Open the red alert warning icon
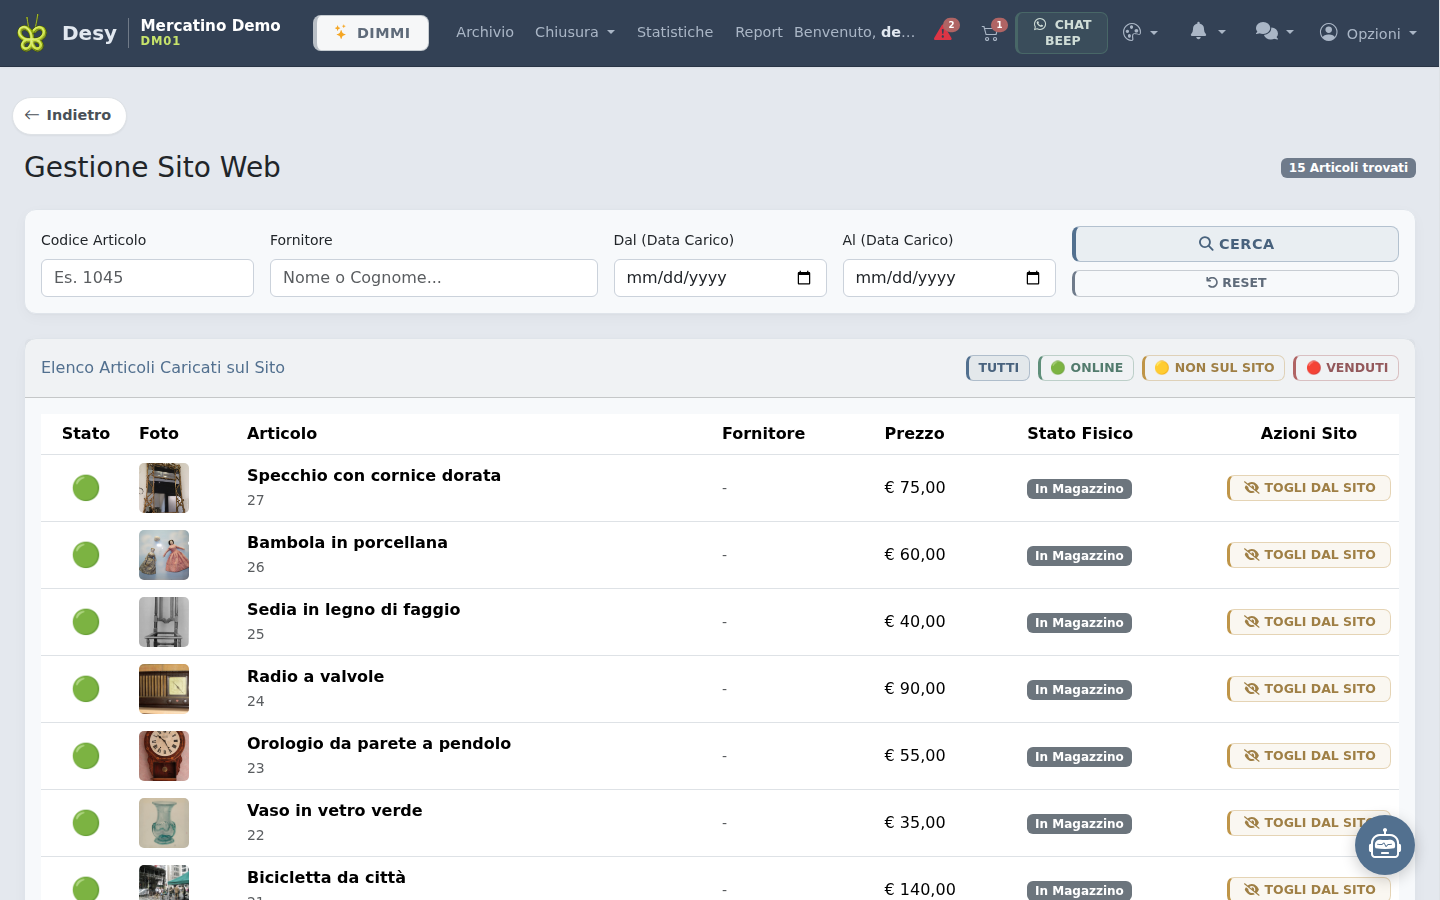This screenshot has height=900, width=1440. tap(944, 32)
